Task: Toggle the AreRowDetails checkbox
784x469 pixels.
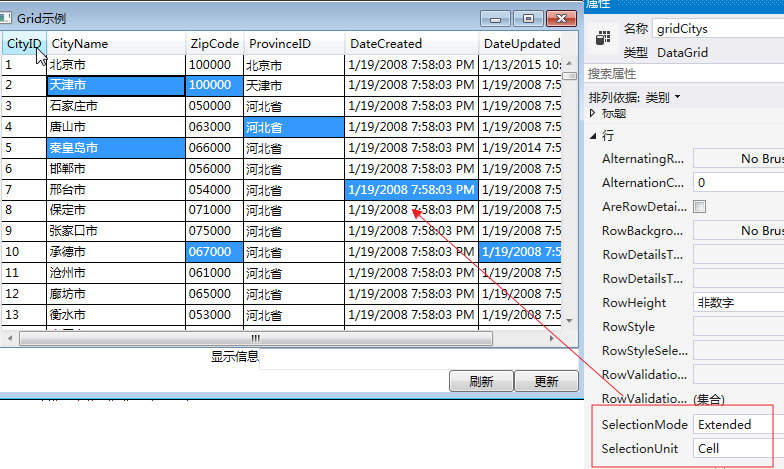Action: click(x=700, y=207)
